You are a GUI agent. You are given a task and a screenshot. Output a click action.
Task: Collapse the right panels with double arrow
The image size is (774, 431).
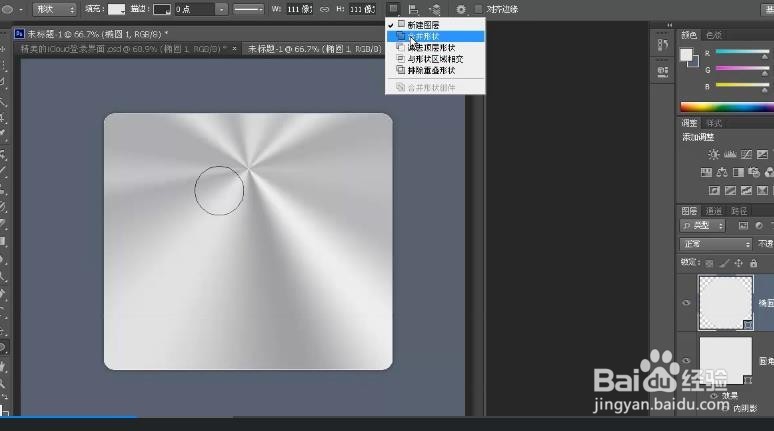669,25
